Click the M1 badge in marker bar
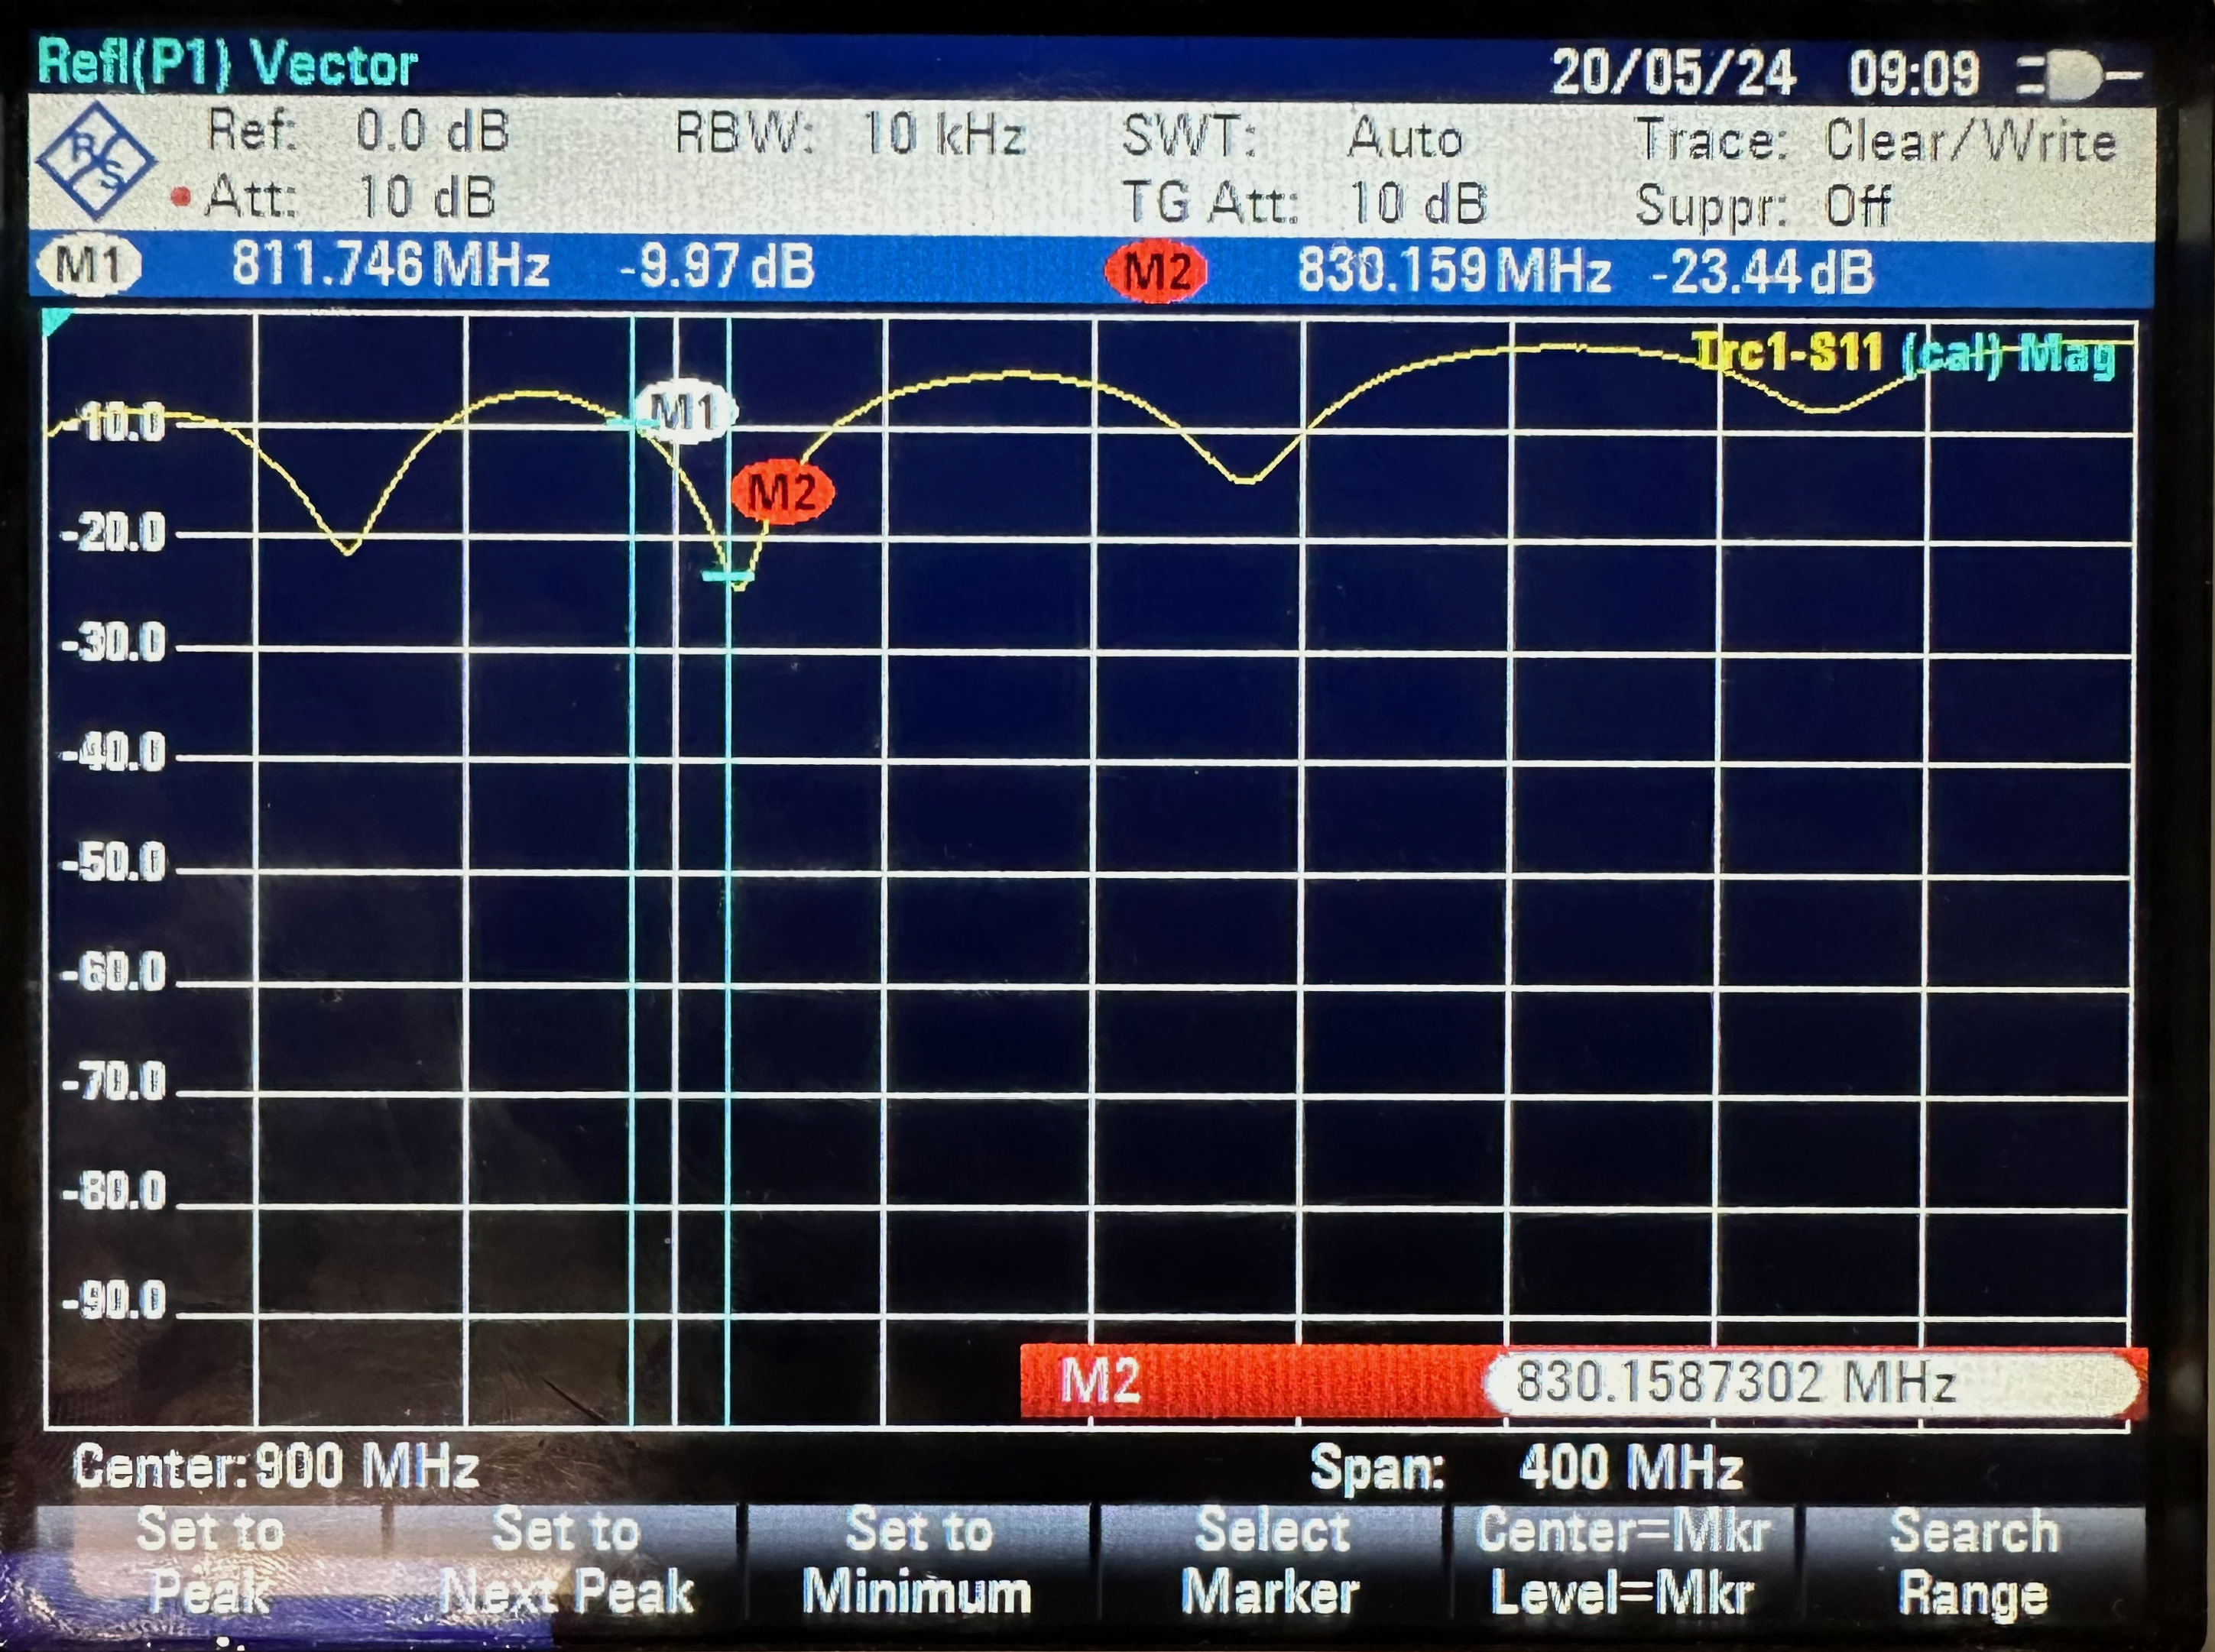 89,267
